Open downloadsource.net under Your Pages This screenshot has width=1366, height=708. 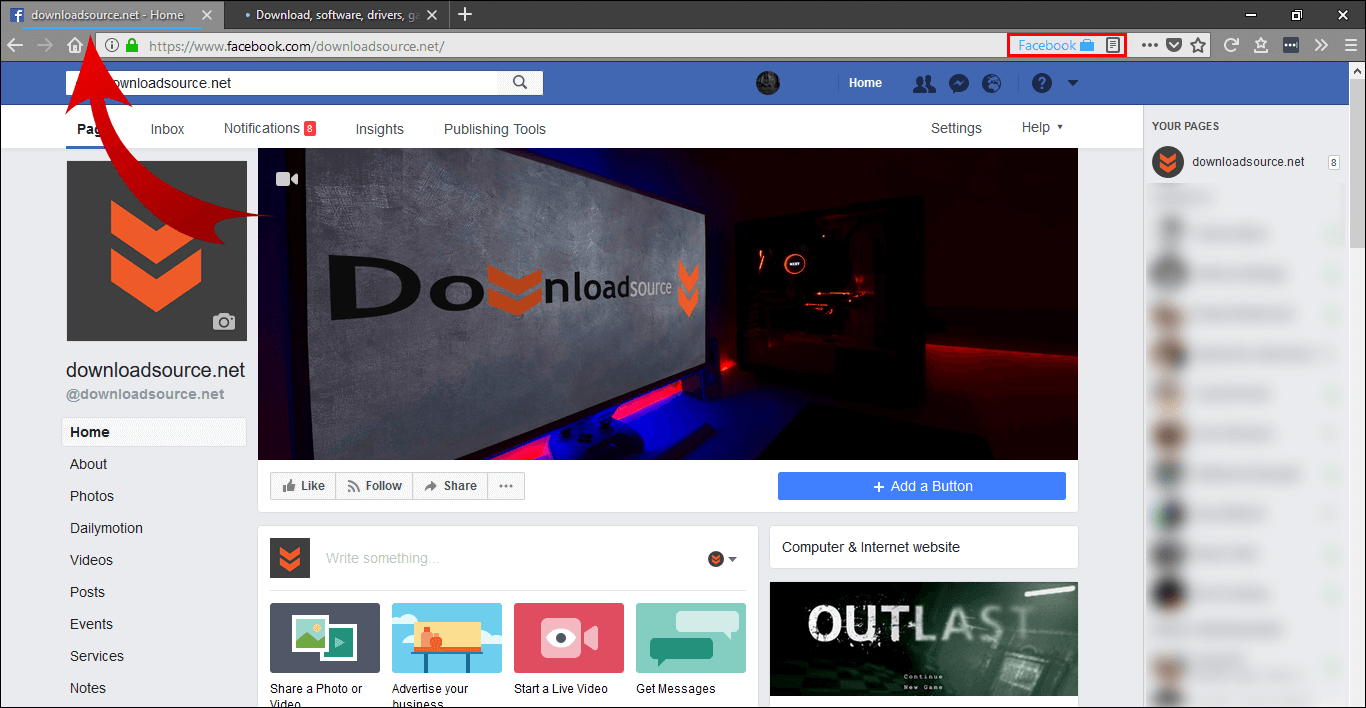(x=1246, y=162)
